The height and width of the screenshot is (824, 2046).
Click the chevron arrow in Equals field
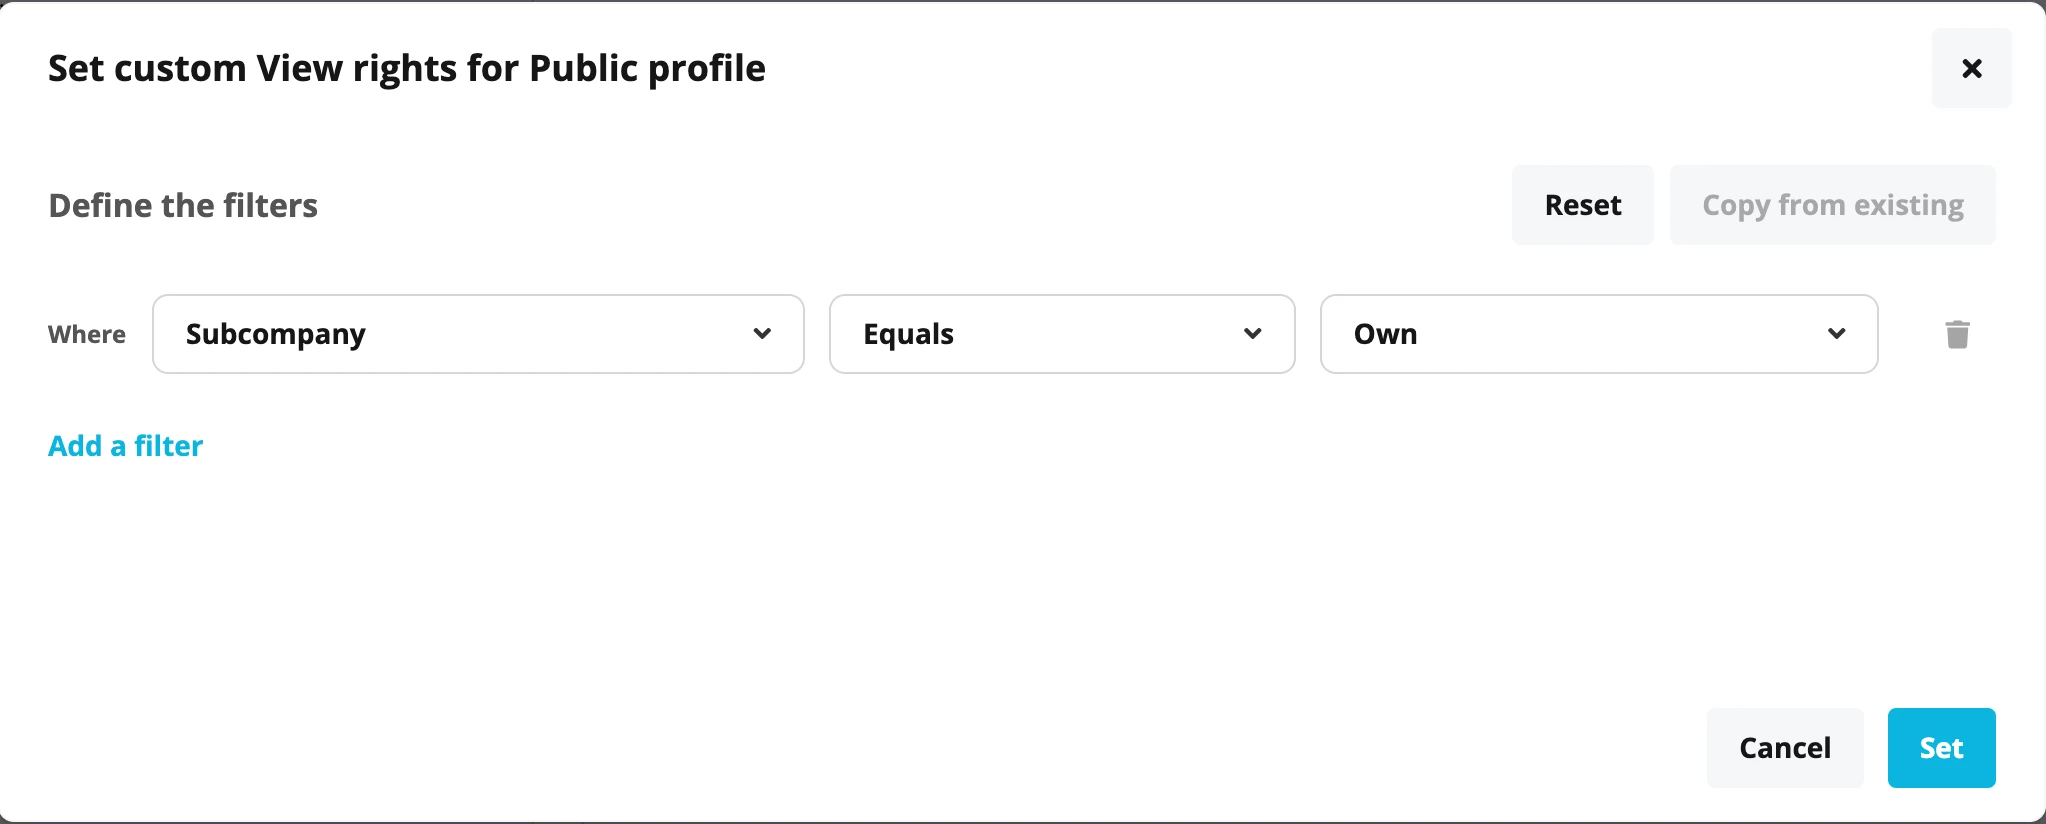tap(1252, 333)
